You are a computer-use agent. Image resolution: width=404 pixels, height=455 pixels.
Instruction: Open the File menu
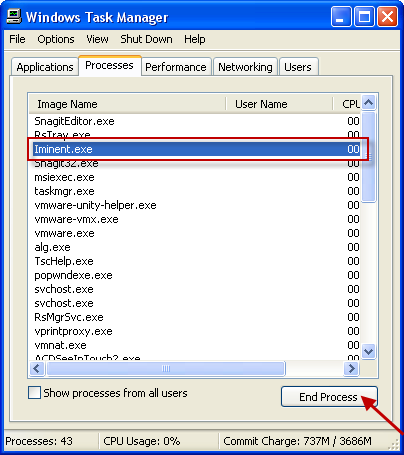pos(17,39)
